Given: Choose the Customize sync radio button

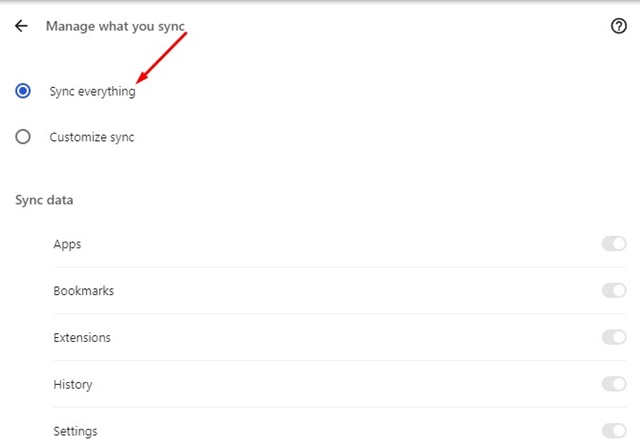Looking at the screenshot, I should click(23, 137).
